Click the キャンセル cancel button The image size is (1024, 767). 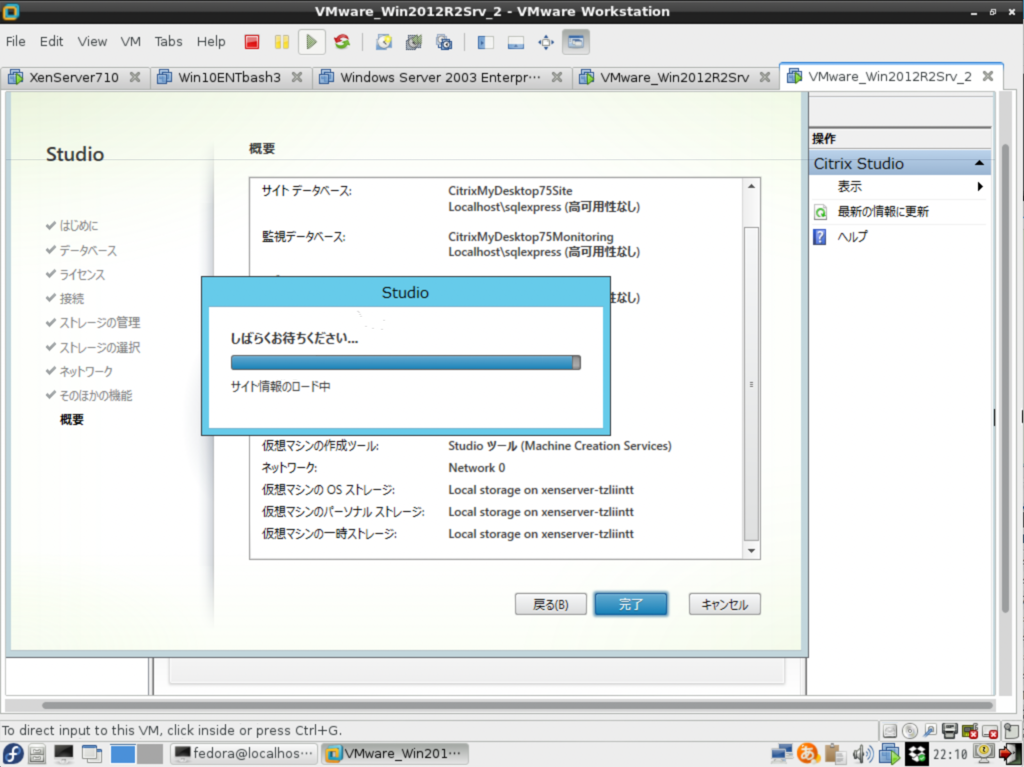coord(724,604)
